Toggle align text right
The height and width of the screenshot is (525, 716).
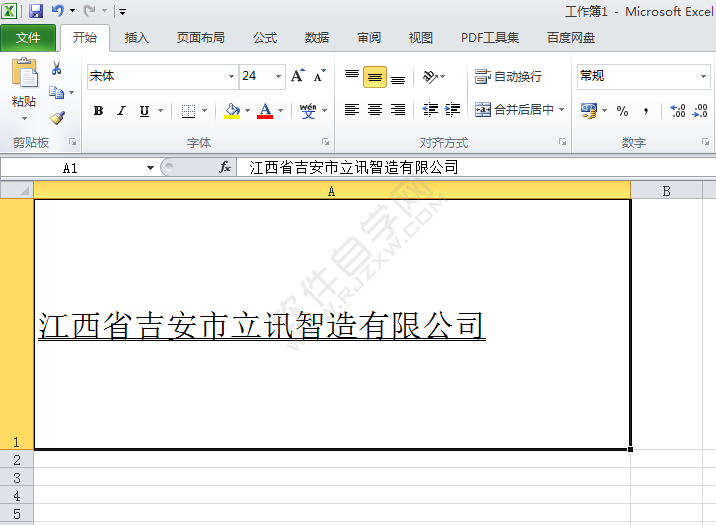click(398, 110)
